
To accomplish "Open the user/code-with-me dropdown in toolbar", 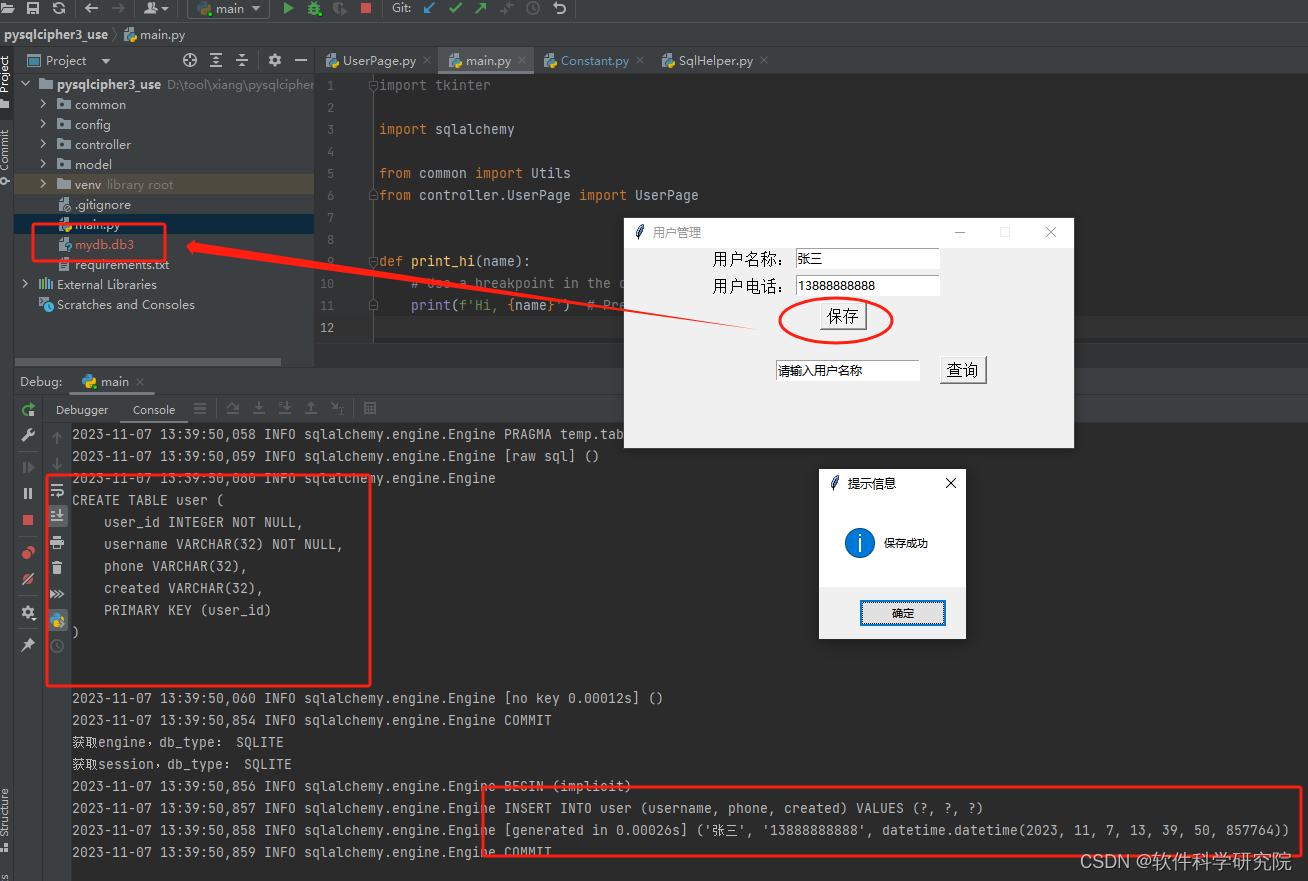I will tap(157, 8).
